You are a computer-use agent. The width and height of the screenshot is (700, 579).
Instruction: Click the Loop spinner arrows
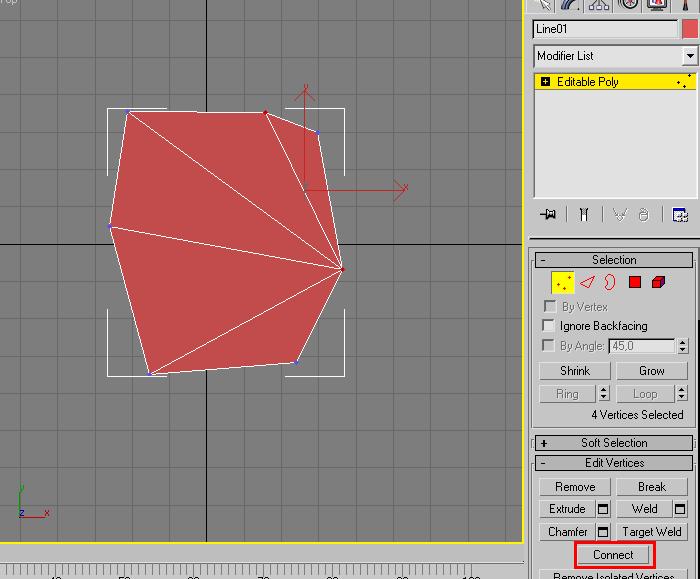tap(682, 394)
